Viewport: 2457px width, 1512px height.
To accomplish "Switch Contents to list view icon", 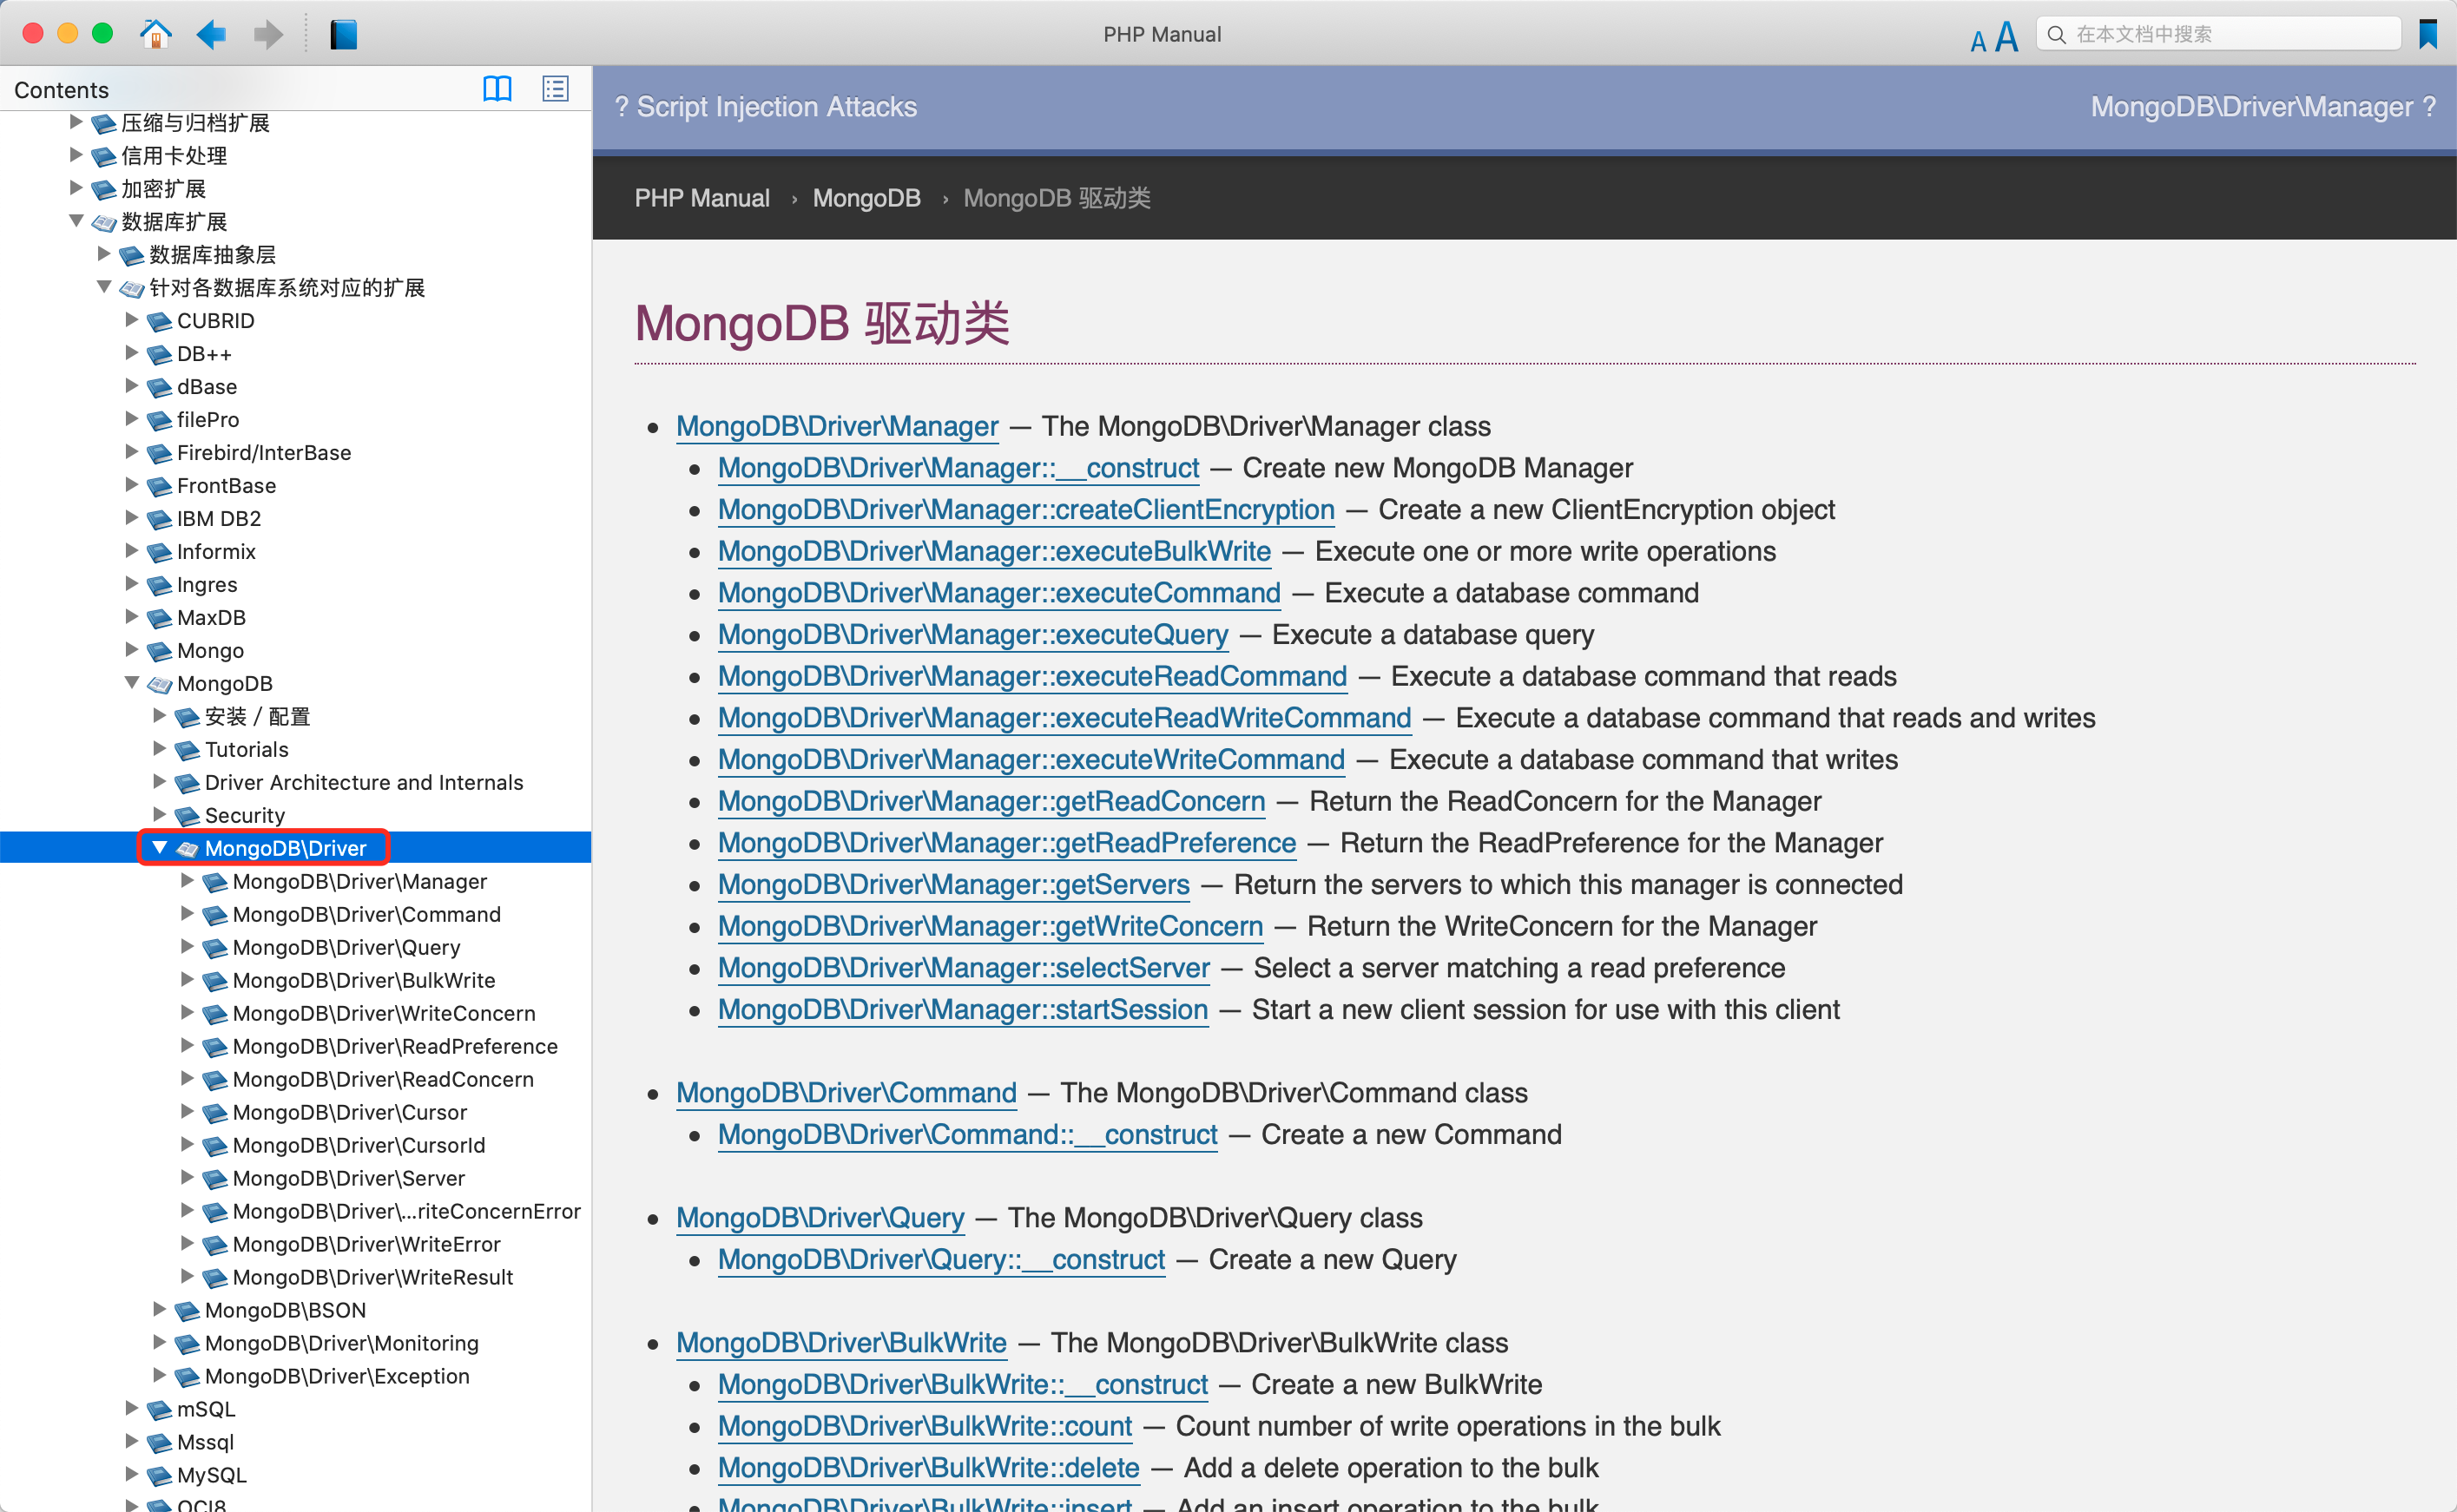I will (555, 89).
